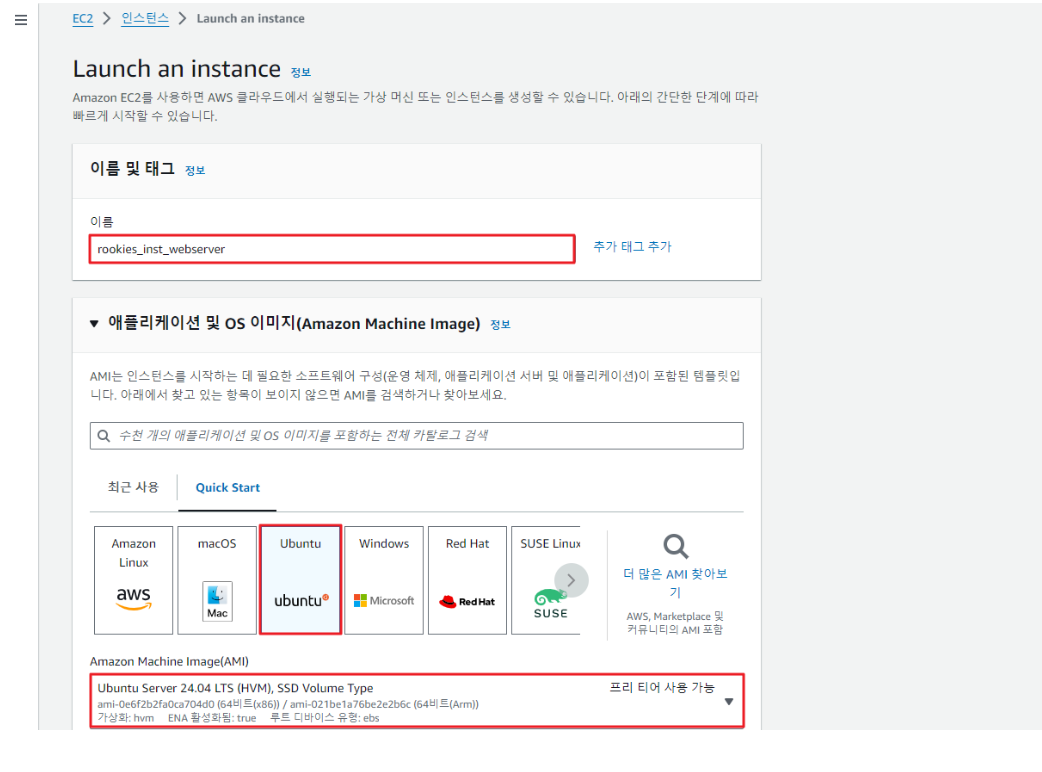Go to EC2 breadcrumb link
1042x772 pixels.
(82, 19)
